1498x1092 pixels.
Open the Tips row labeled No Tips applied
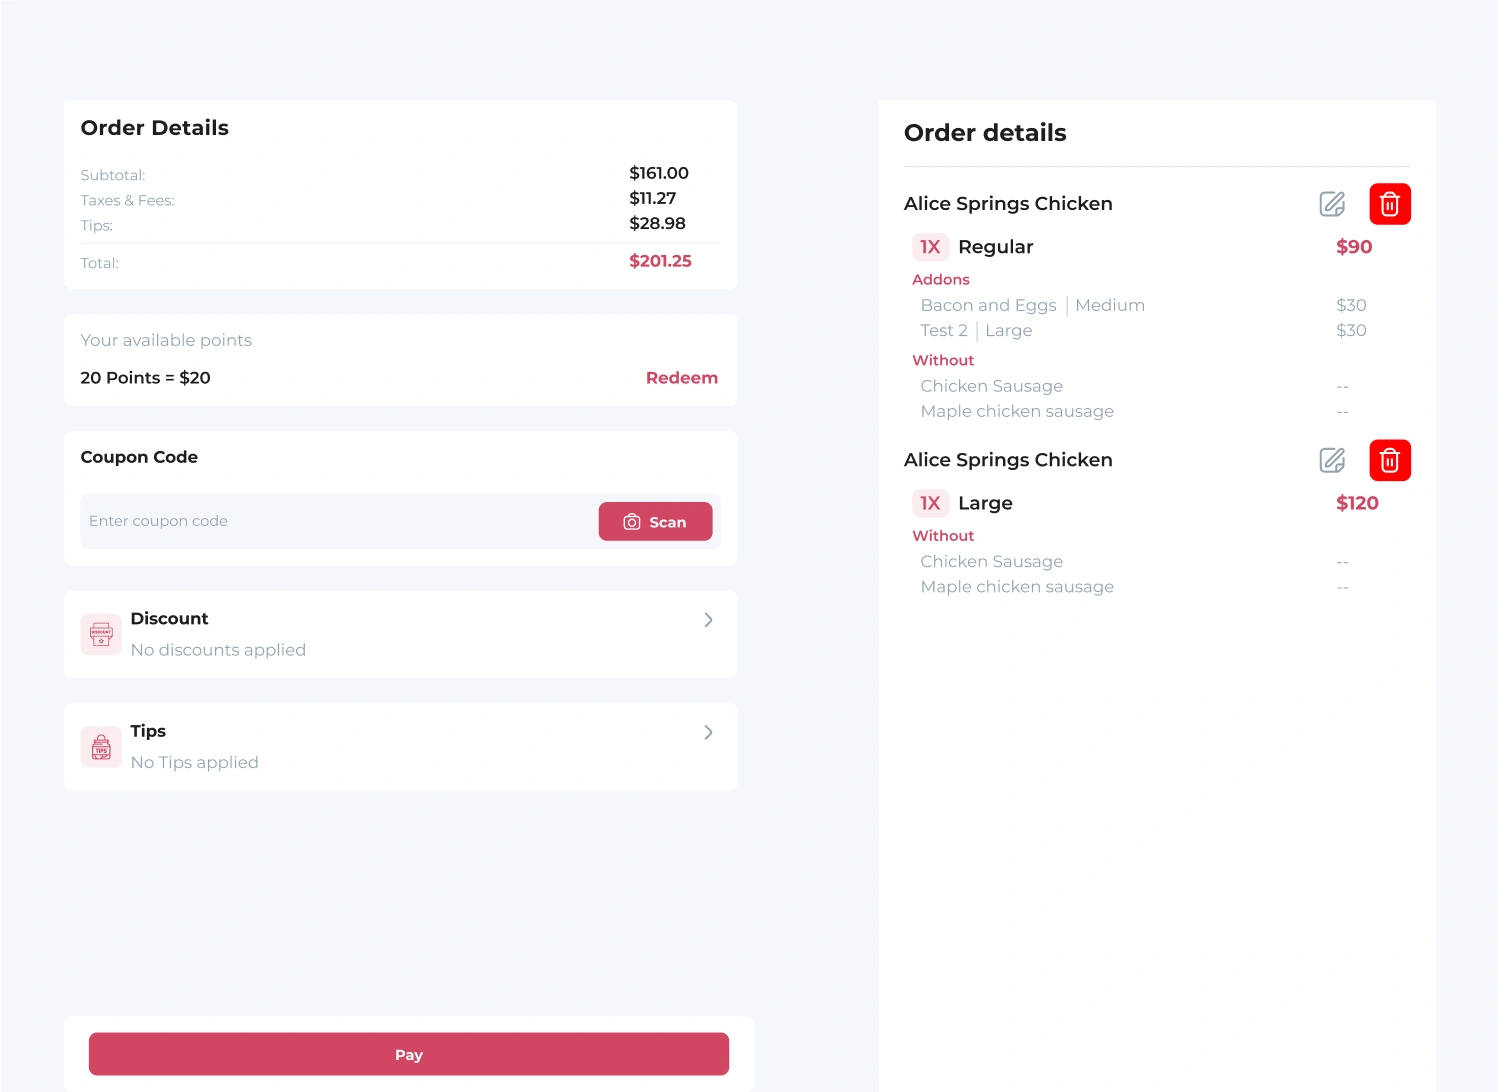(x=194, y=763)
